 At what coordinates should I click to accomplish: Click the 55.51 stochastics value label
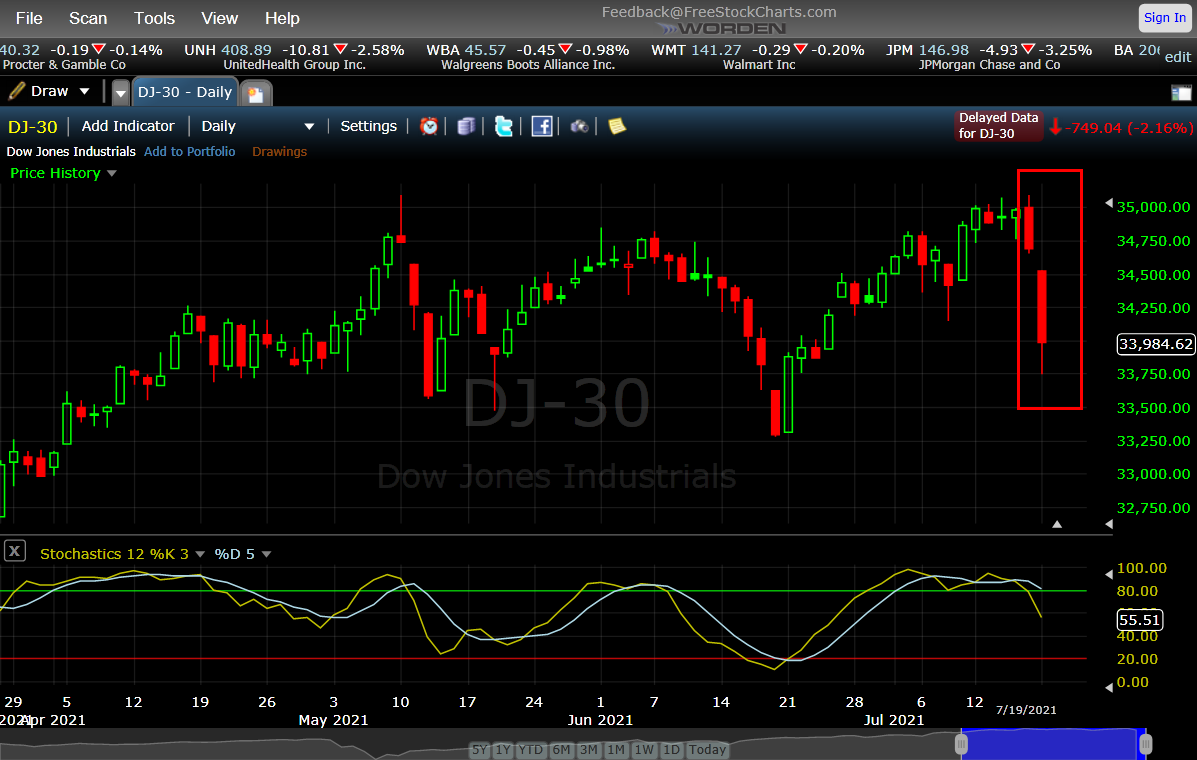tap(1140, 620)
